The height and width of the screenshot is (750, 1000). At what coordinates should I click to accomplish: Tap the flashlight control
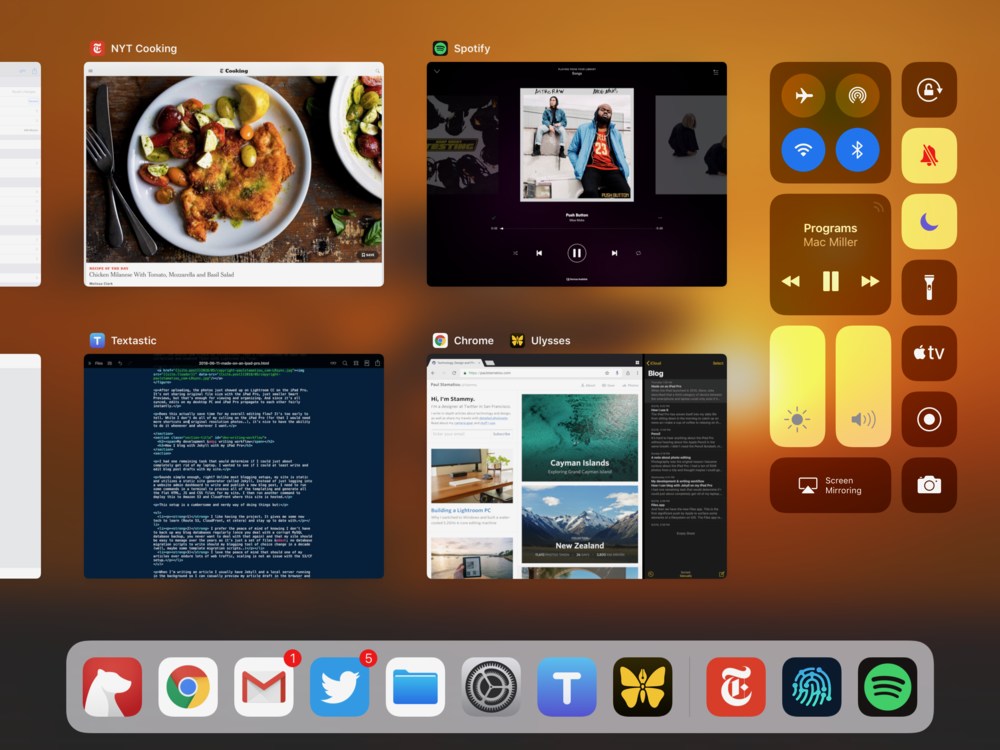(x=929, y=288)
